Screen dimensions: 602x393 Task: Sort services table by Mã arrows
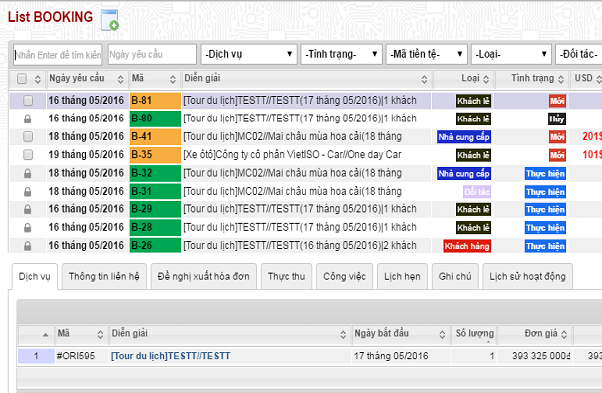[100, 334]
